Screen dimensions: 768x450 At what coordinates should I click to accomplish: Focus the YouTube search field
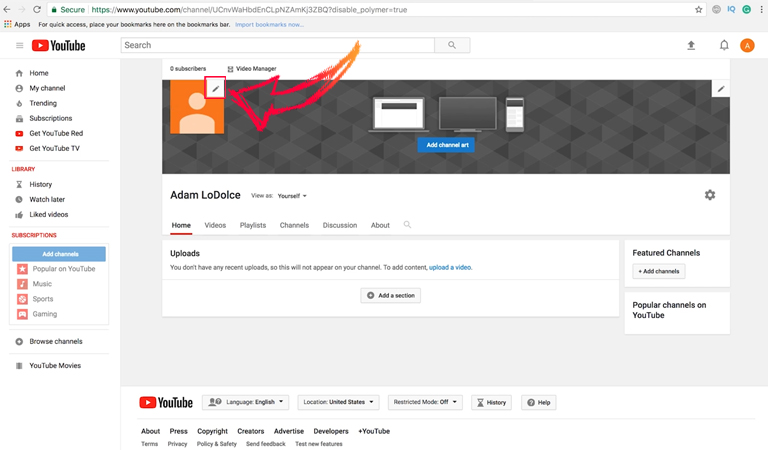pos(278,45)
